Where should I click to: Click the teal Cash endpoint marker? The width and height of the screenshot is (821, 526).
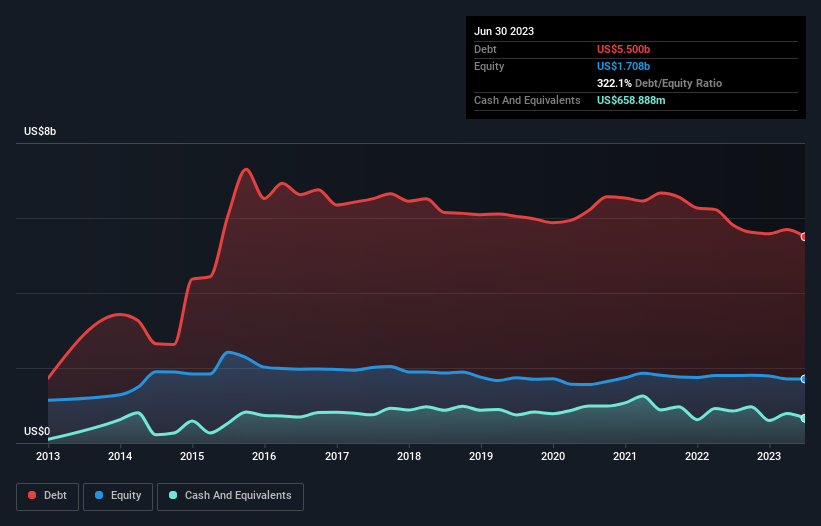coord(804,418)
